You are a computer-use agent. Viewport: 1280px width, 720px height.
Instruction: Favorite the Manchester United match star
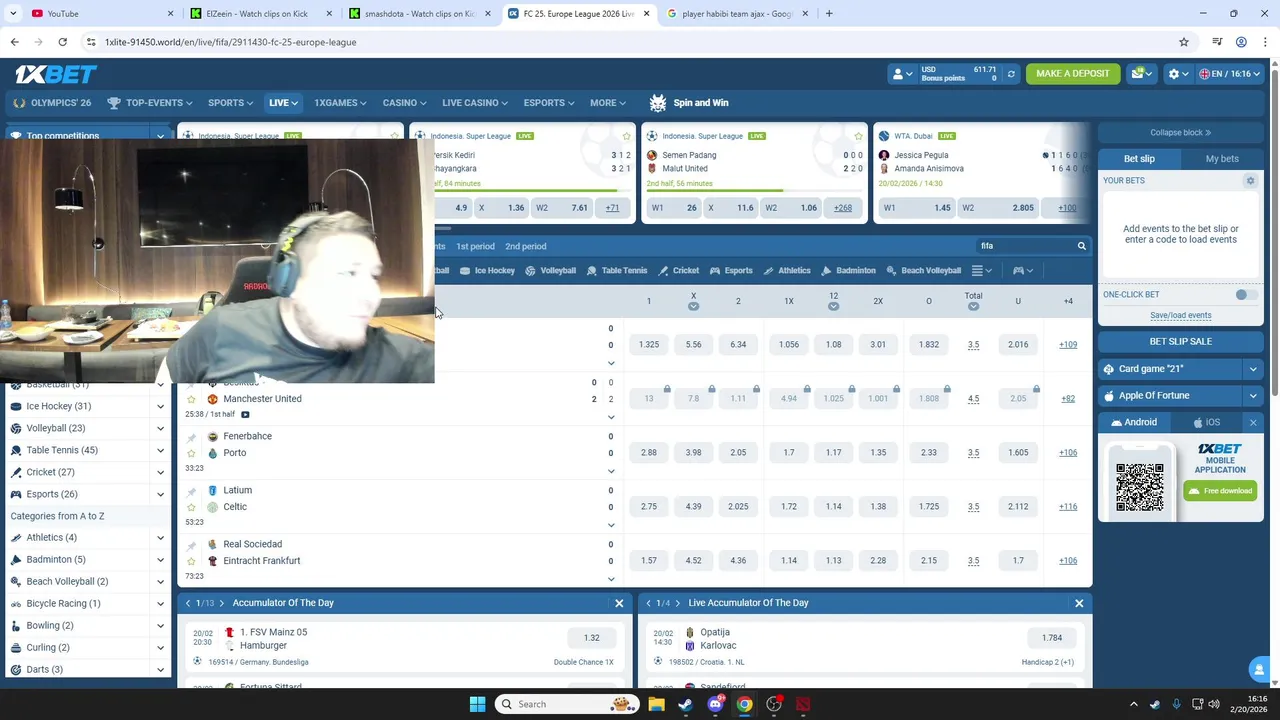click(192, 399)
